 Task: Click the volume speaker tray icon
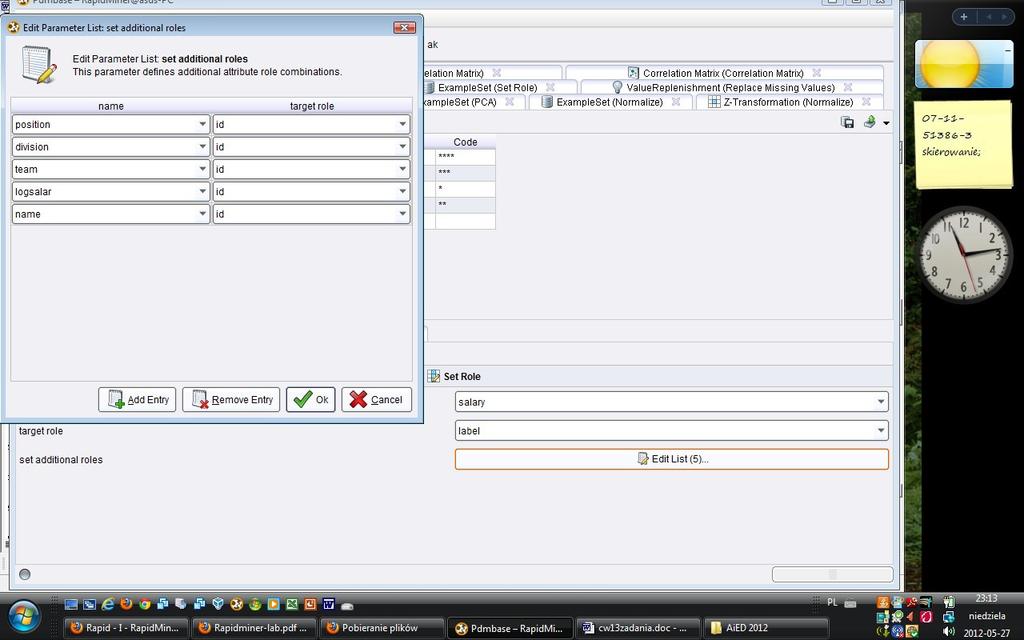click(949, 631)
